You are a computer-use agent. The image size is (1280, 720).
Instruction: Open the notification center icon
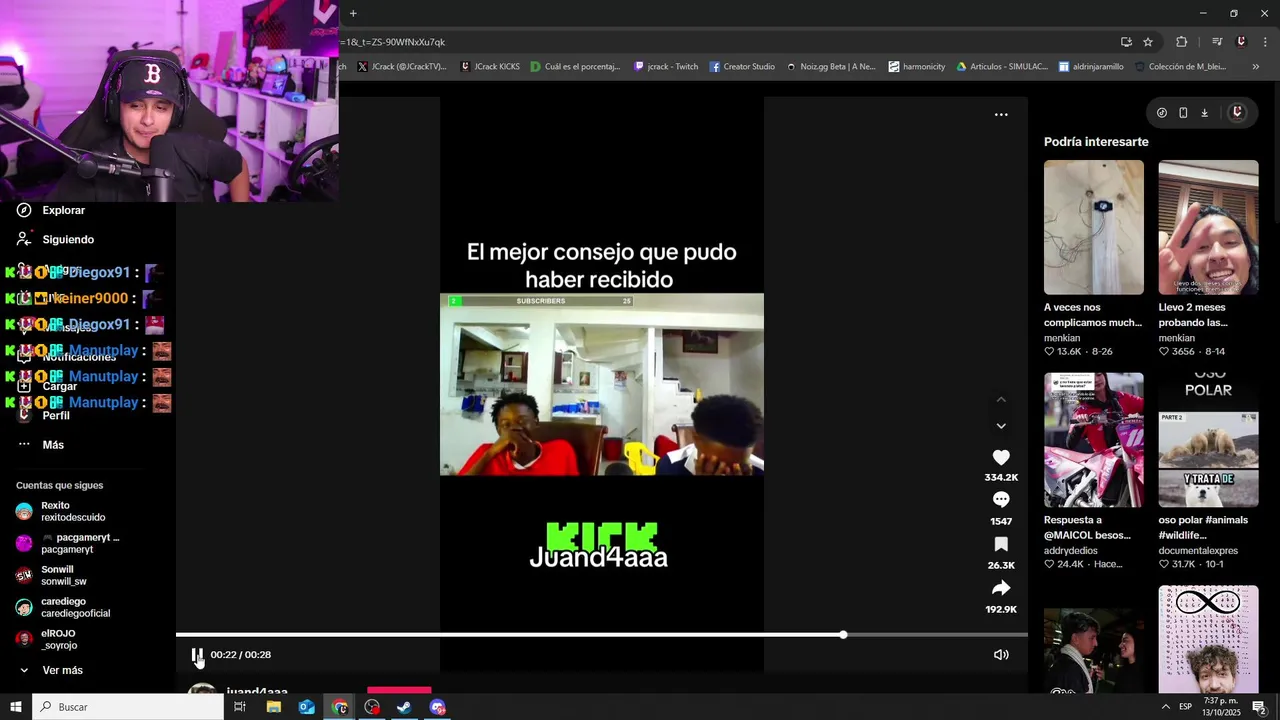click(1260, 707)
